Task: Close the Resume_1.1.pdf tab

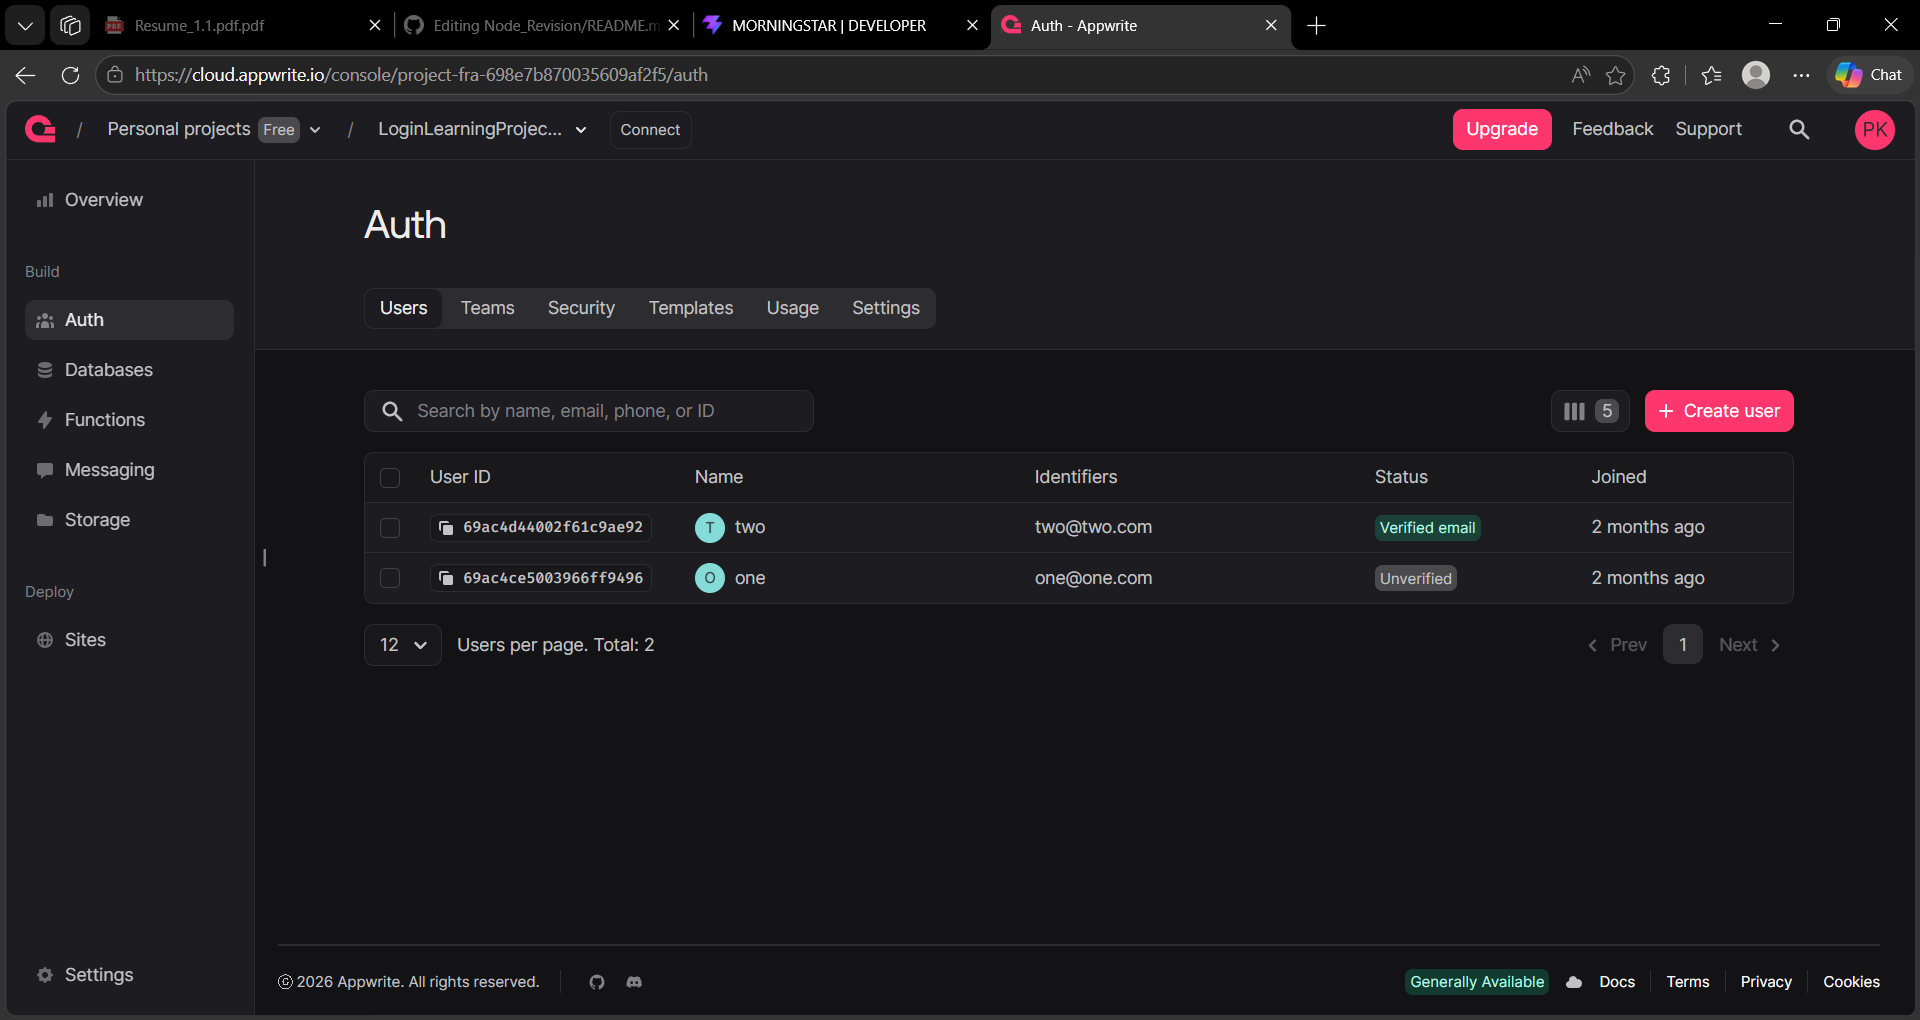Action: 375,26
